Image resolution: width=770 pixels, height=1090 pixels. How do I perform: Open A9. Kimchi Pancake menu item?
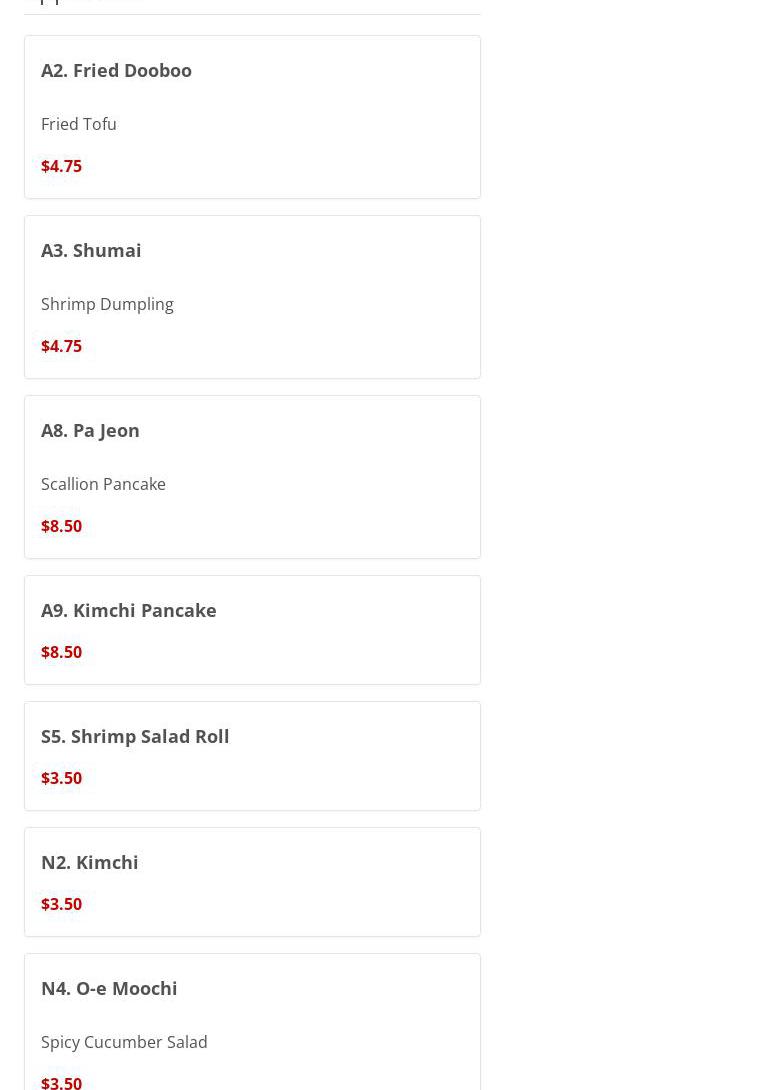(x=128, y=611)
